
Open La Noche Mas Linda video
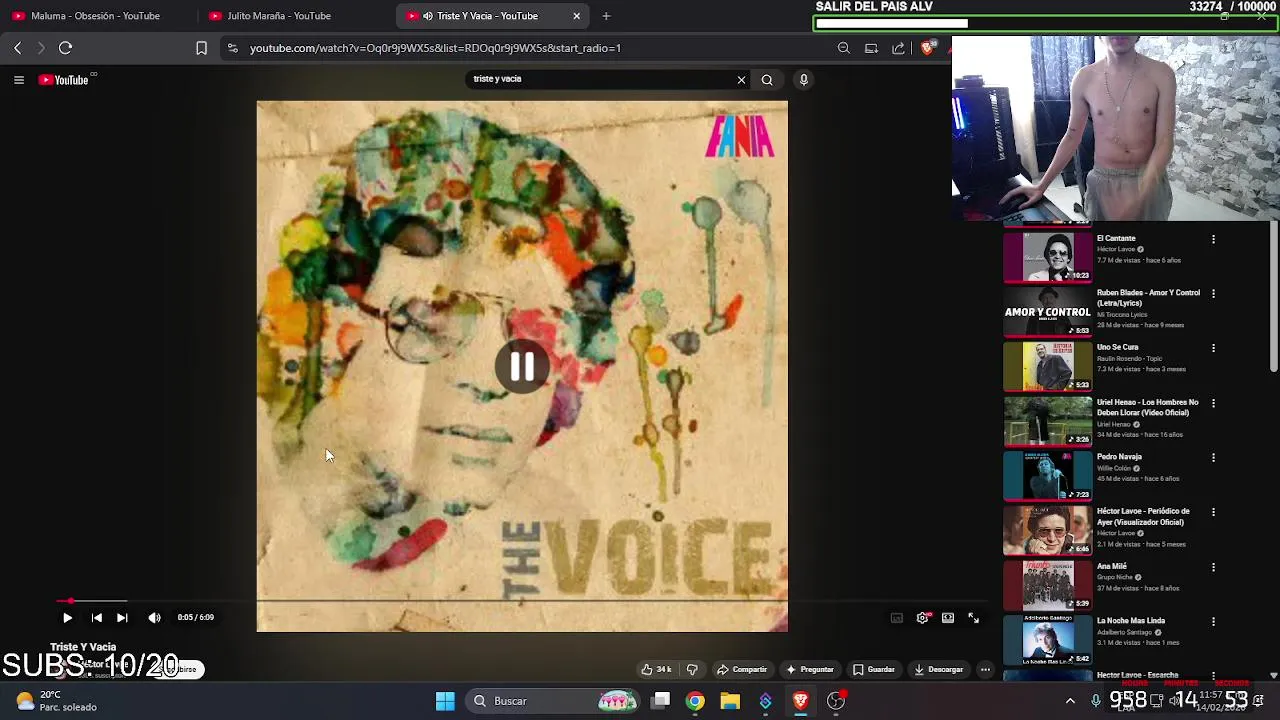tap(1047, 639)
